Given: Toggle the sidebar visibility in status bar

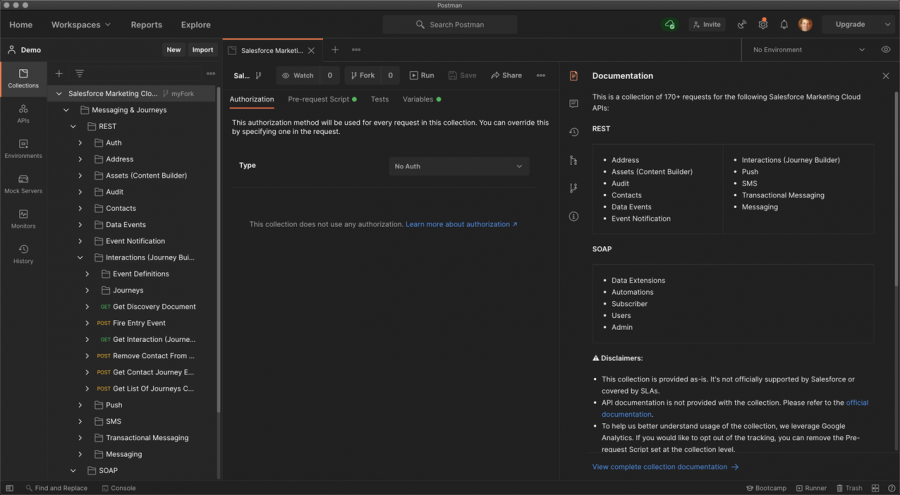Looking at the screenshot, I should click(9, 488).
